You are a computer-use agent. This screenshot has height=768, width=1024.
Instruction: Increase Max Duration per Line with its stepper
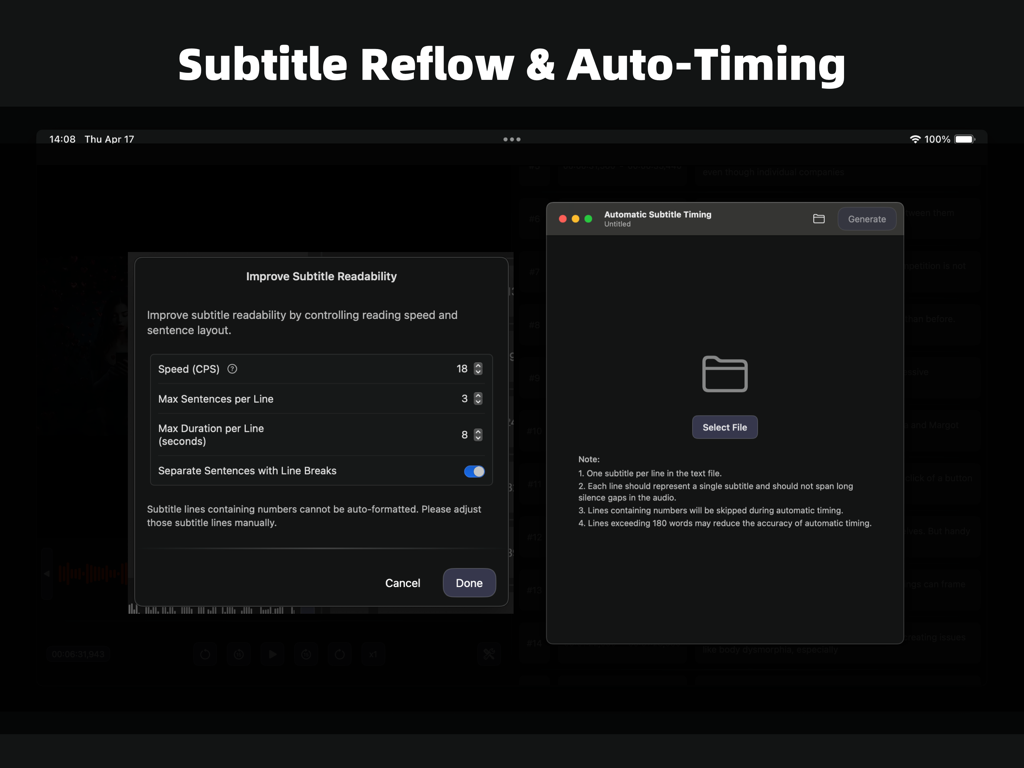coord(478,432)
